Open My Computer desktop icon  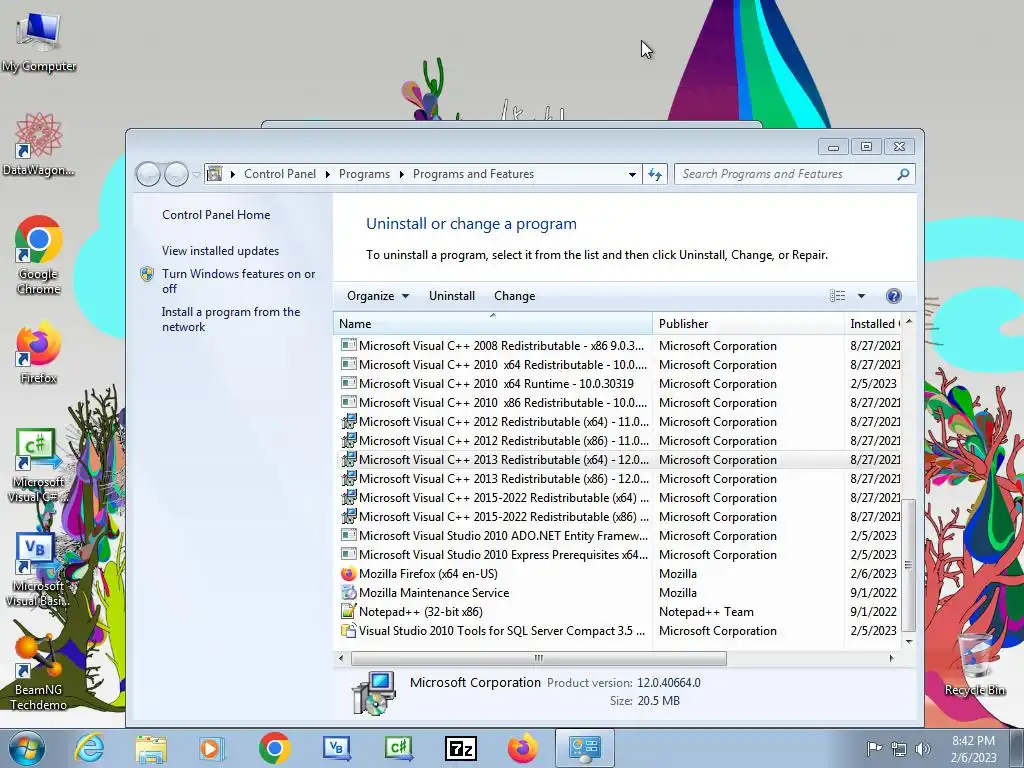coord(39,40)
